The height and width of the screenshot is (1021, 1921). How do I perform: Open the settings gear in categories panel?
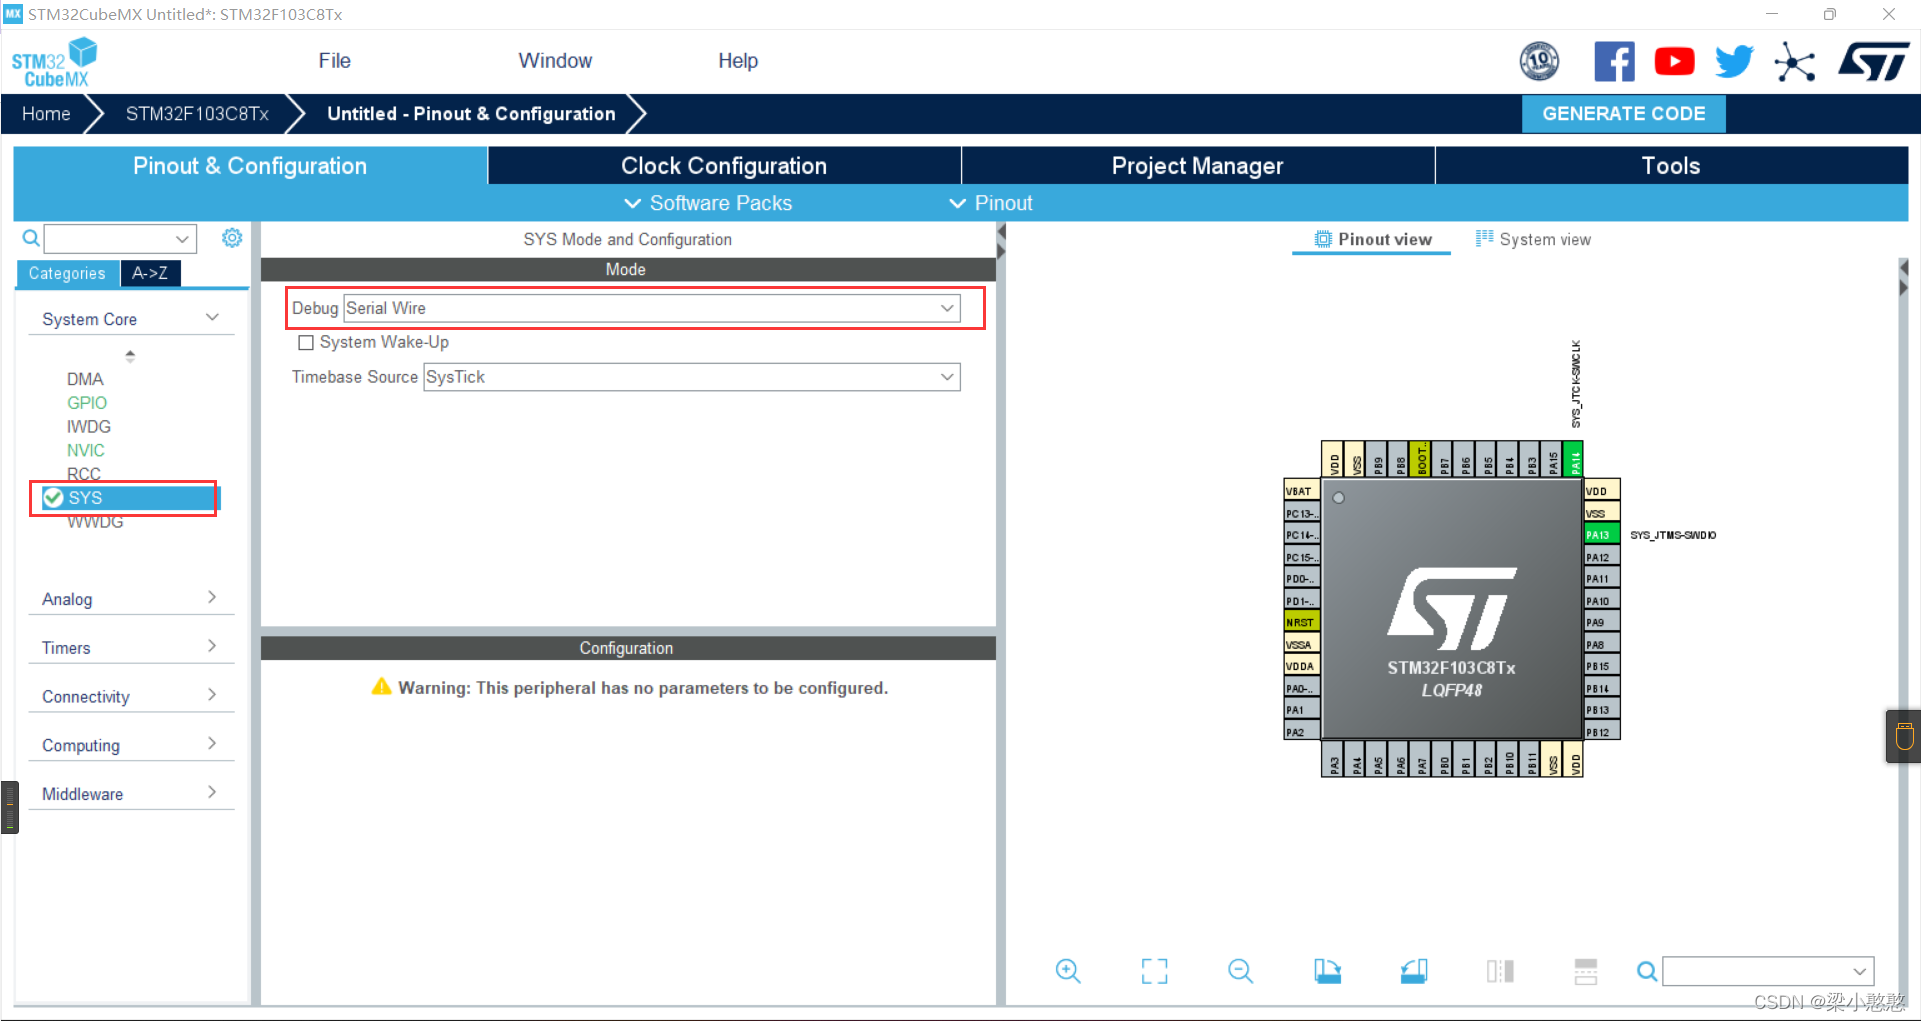232,238
